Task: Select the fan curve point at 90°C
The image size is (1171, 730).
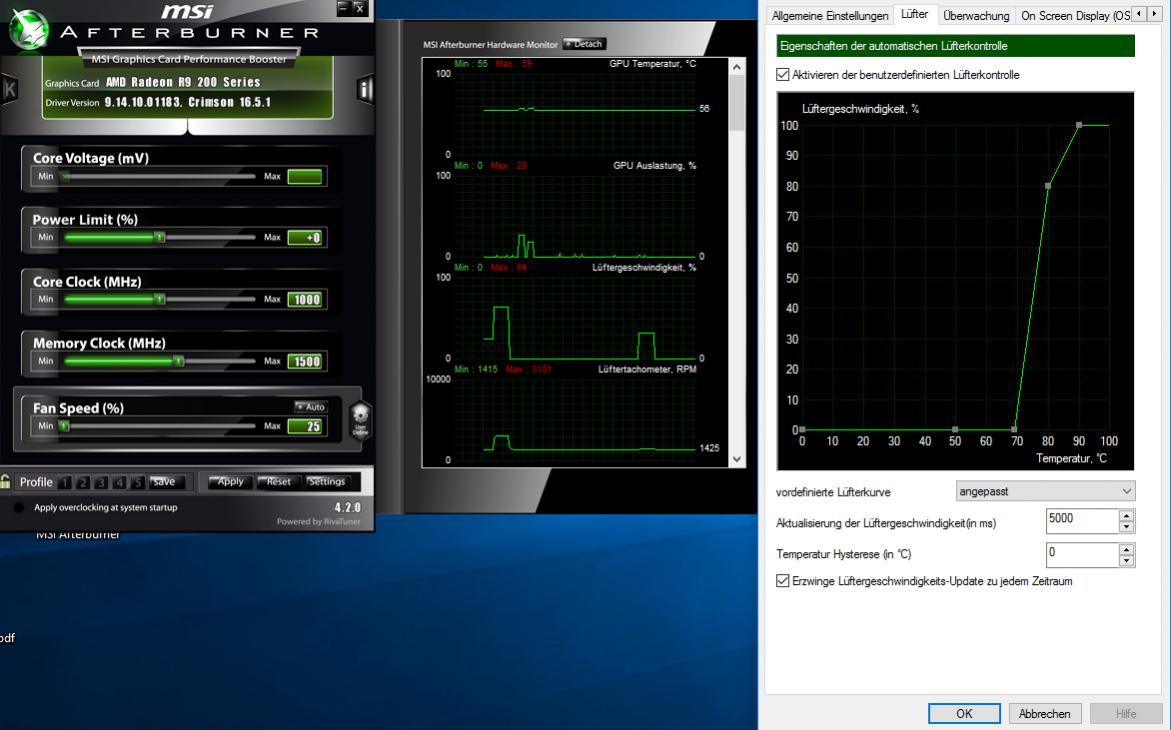Action: pyautogui.click(x=1079, y=125)
